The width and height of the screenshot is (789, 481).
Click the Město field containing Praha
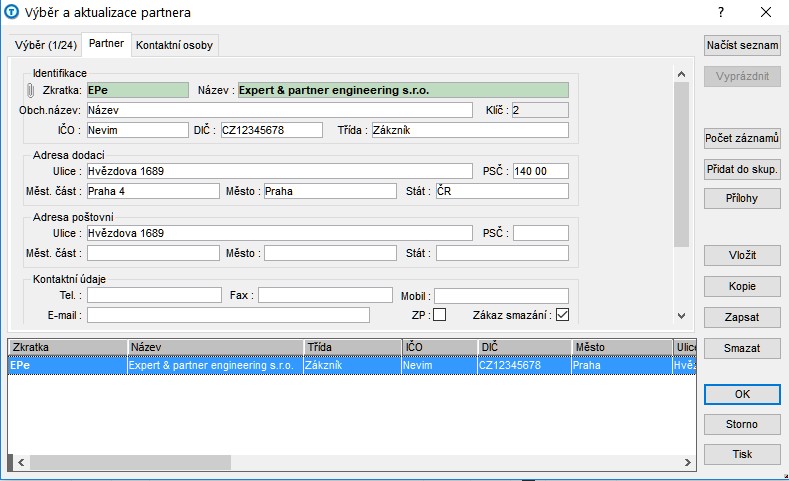tap(330, 191)
